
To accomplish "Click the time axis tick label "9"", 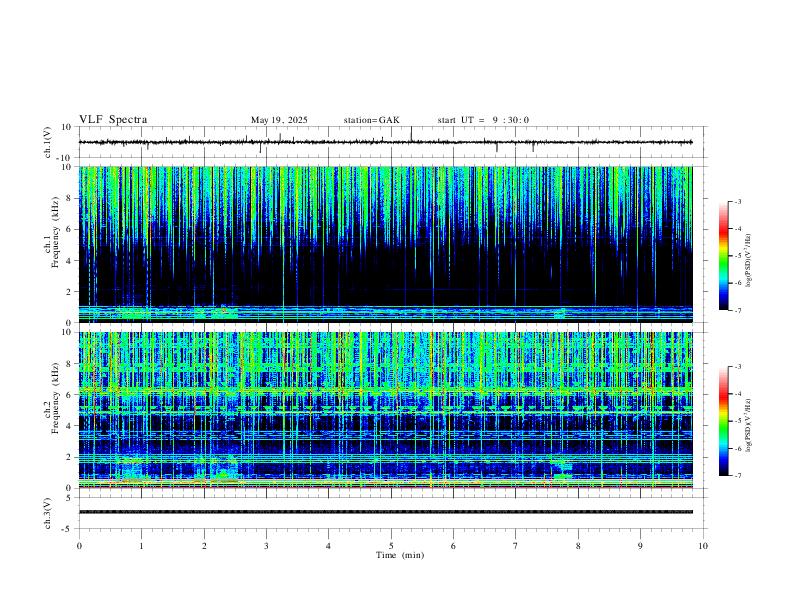I will (640, 546).
